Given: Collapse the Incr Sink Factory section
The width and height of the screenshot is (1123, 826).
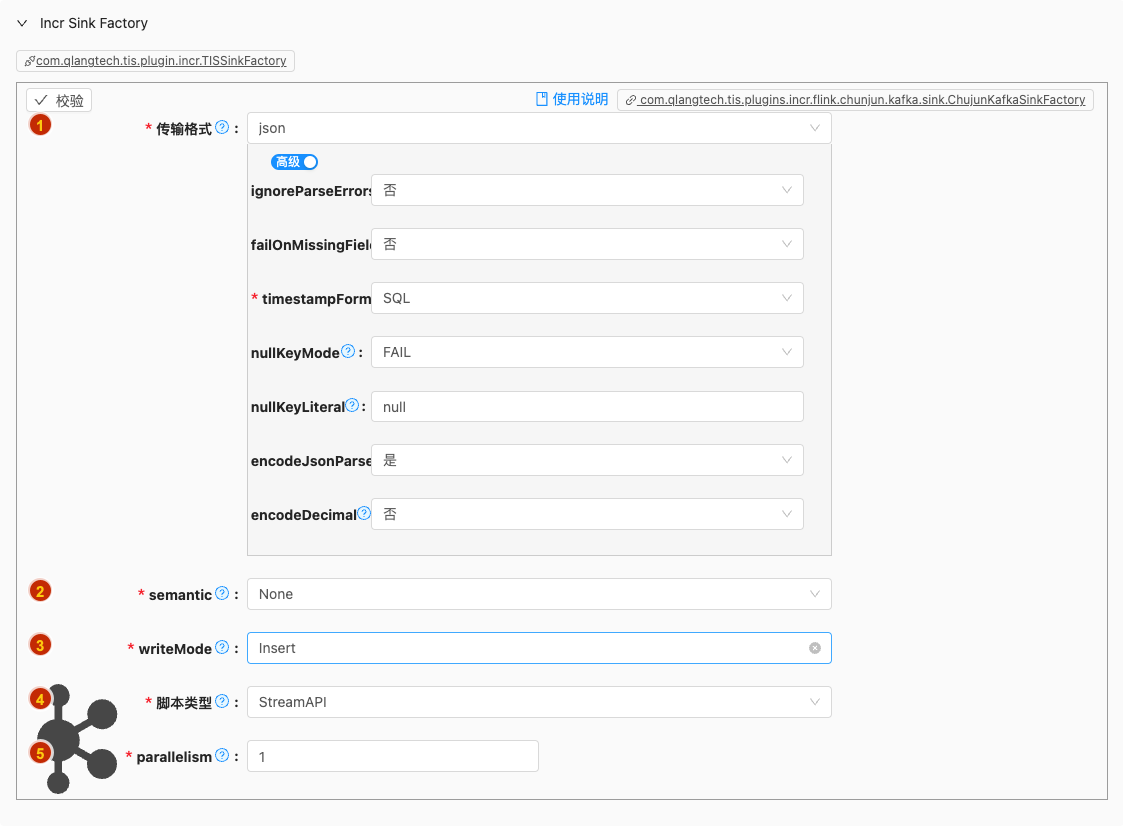Looking at the screenshot, I should (22, 23).
